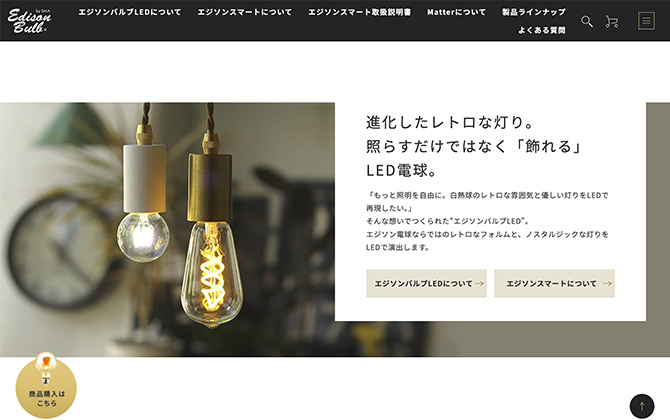
Task: Open よくある質問 nav link
Action: (x=542, y=30)
